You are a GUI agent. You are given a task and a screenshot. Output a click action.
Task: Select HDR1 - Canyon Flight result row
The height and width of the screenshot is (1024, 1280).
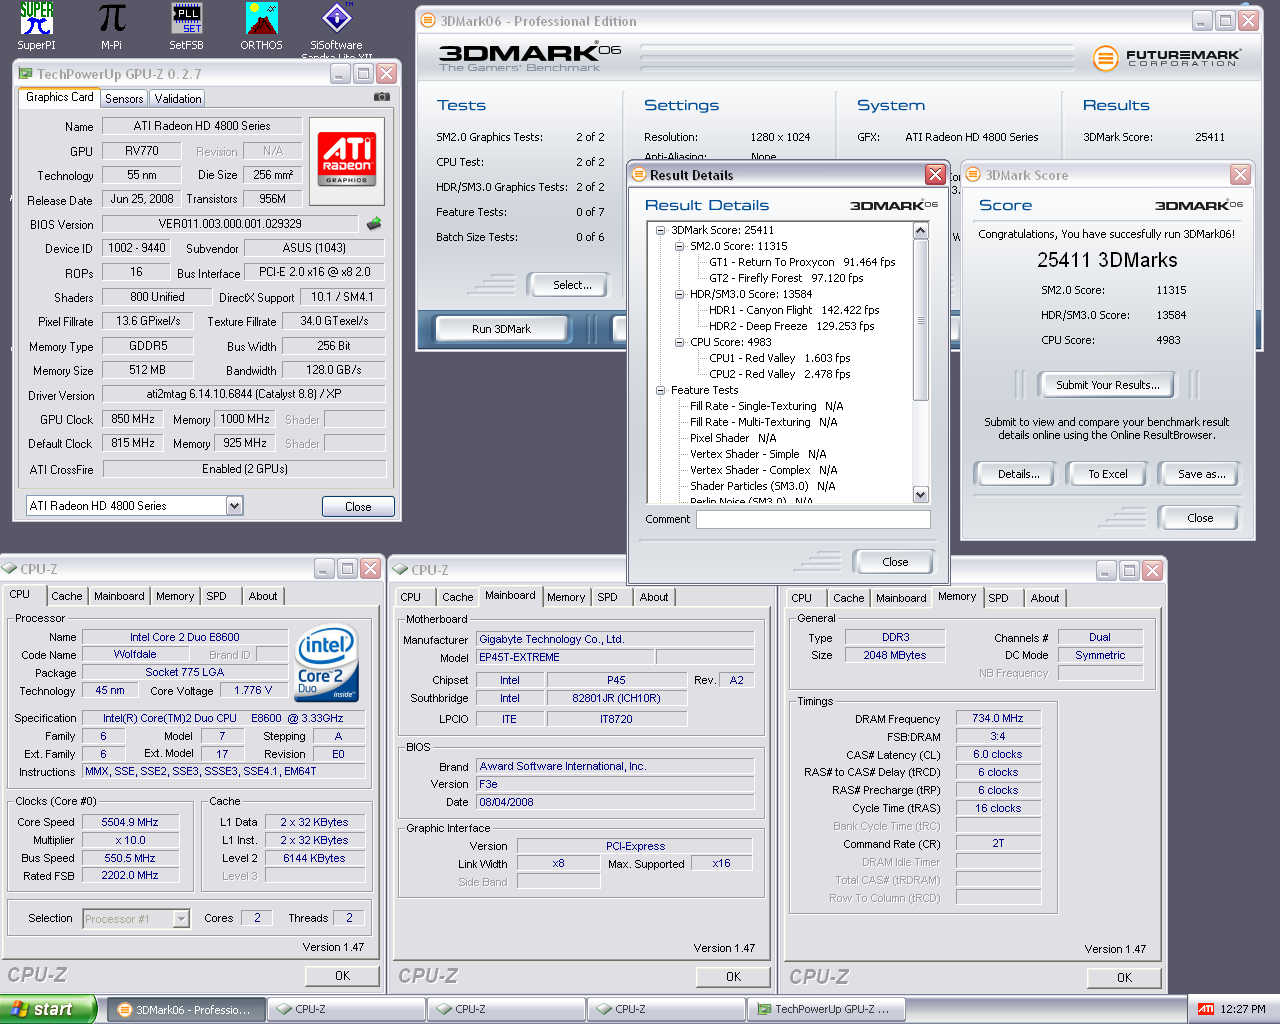click(794, 310)
